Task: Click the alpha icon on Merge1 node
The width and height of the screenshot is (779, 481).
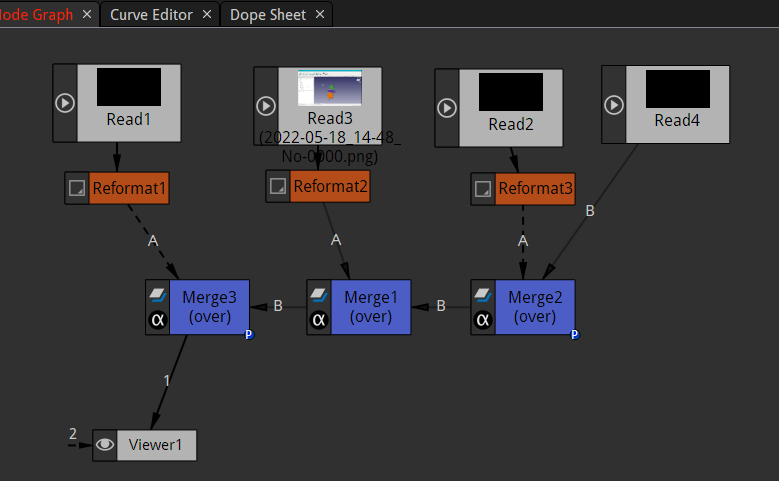Action: [x=319, y=321]
